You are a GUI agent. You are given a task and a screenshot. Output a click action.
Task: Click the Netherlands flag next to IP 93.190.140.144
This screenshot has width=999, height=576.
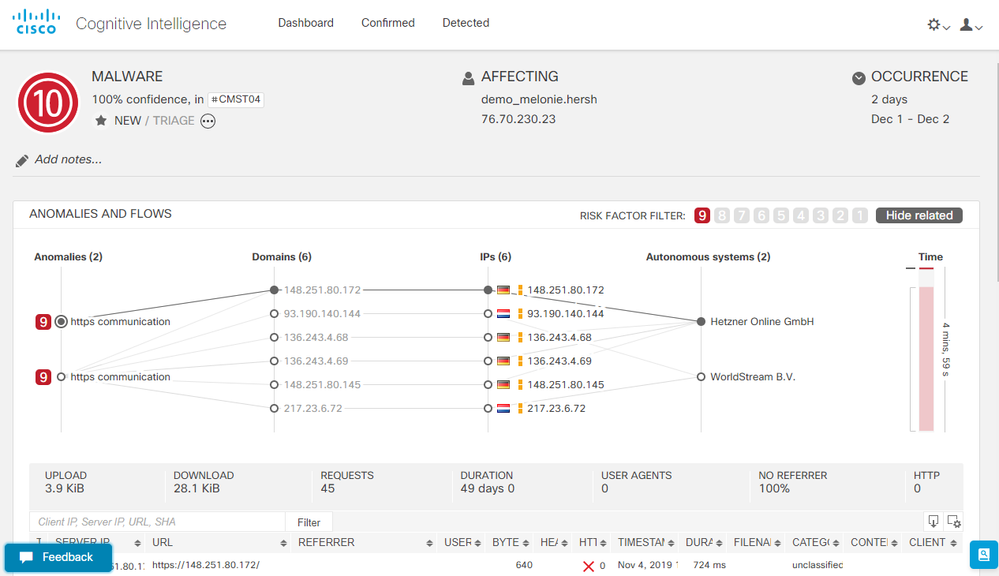(x=503, y=313)
